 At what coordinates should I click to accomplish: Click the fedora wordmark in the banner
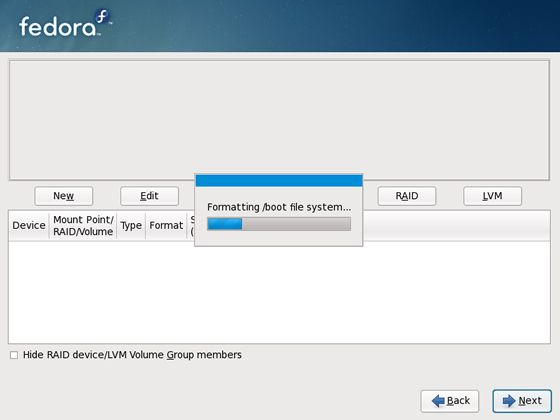click(x=58, y=27)
